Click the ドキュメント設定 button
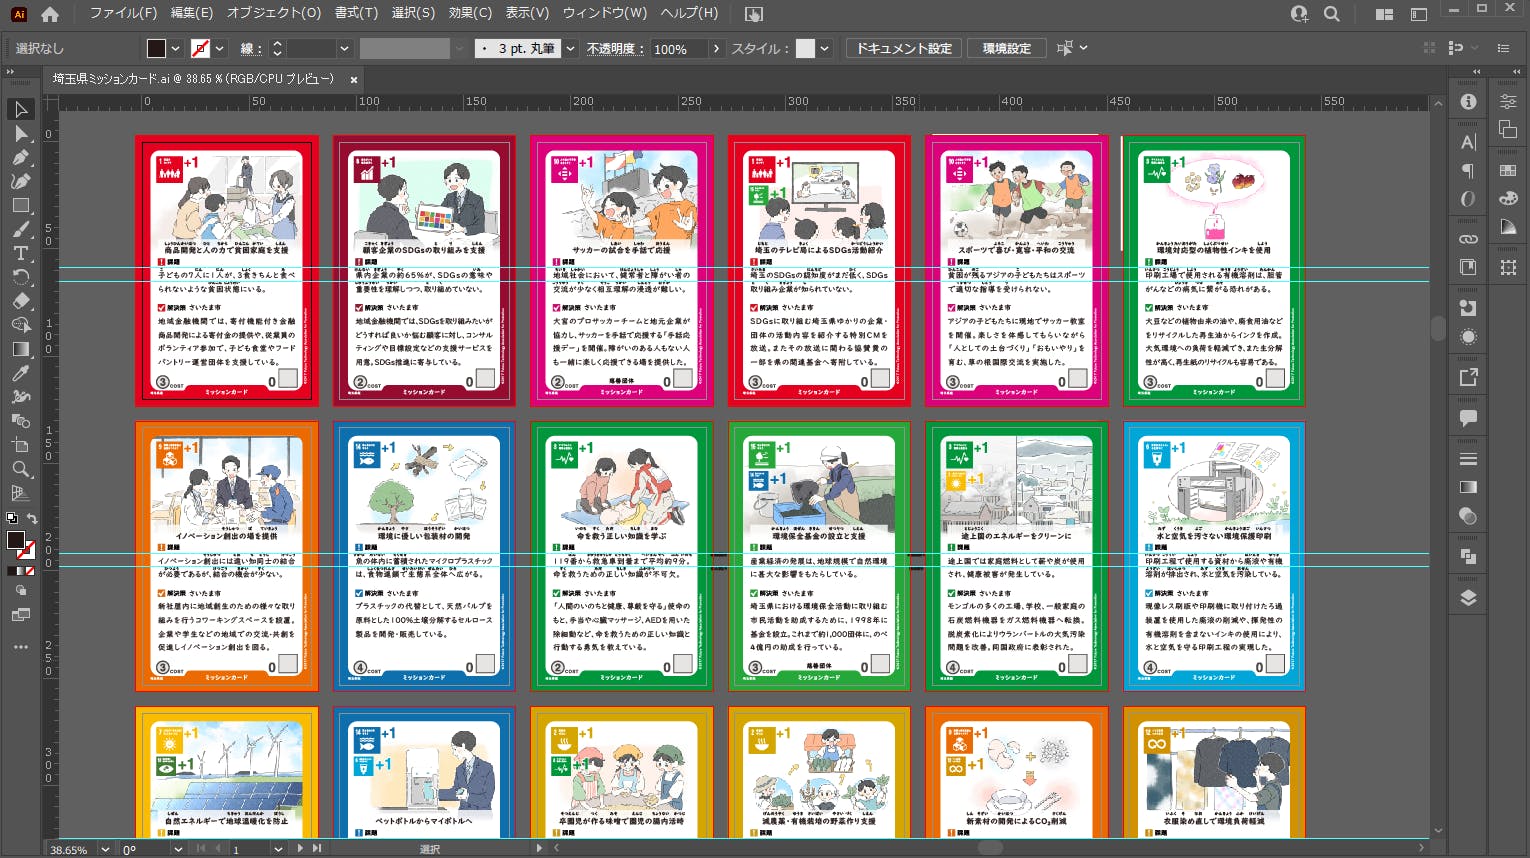1530x858 pixels. point(903,48)
